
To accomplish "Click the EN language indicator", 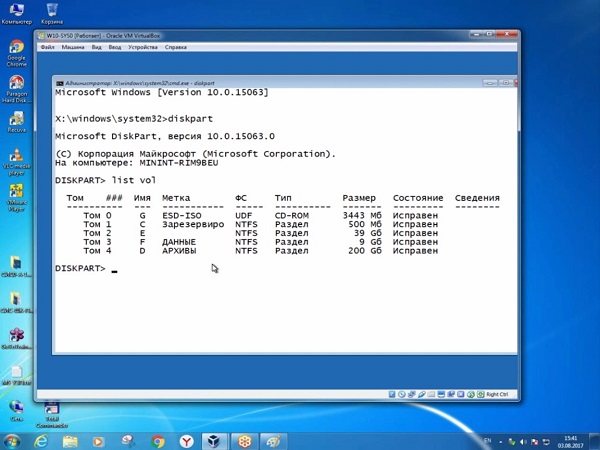I will [x=487, y=440].
